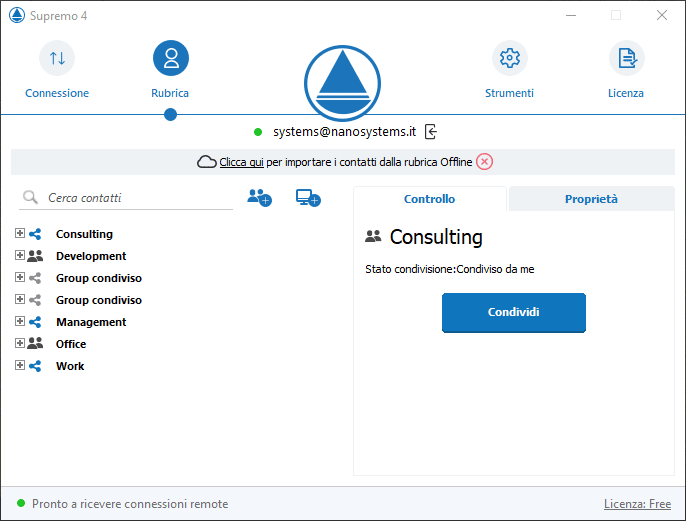
Task: Close the Supremo window
Action: [x=662, y=15]
